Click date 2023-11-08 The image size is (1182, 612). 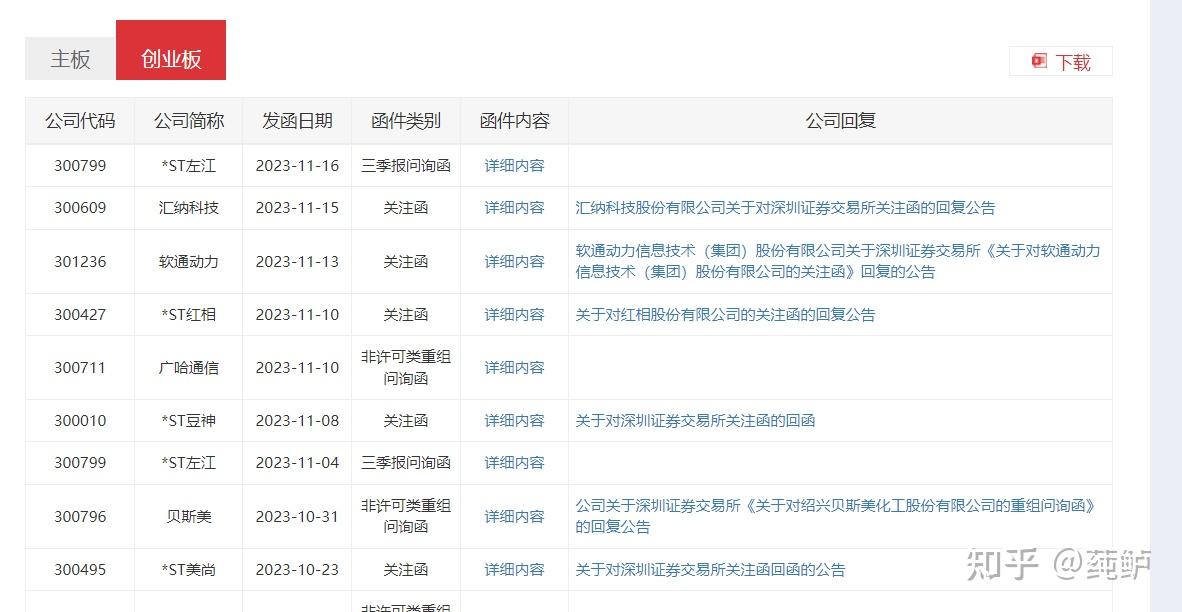(297, 421)
